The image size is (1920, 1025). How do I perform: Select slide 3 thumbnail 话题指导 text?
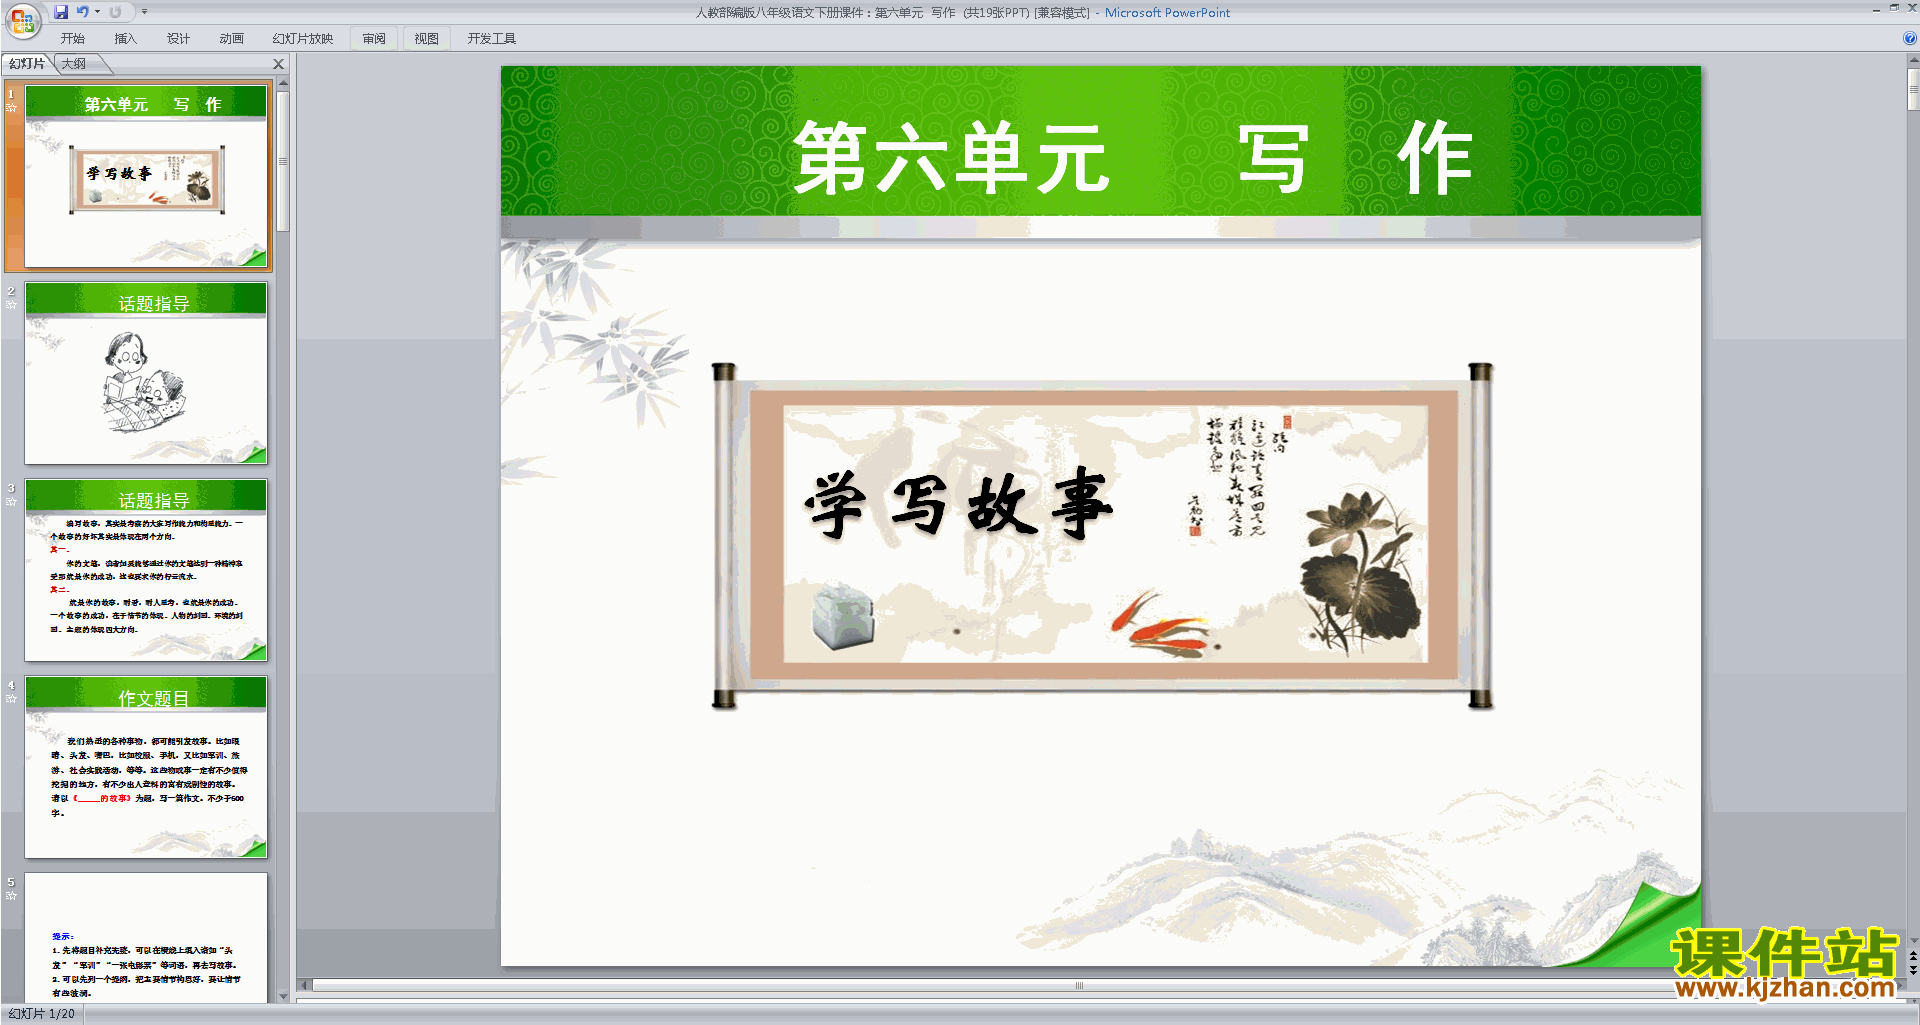tap(146, 570)
